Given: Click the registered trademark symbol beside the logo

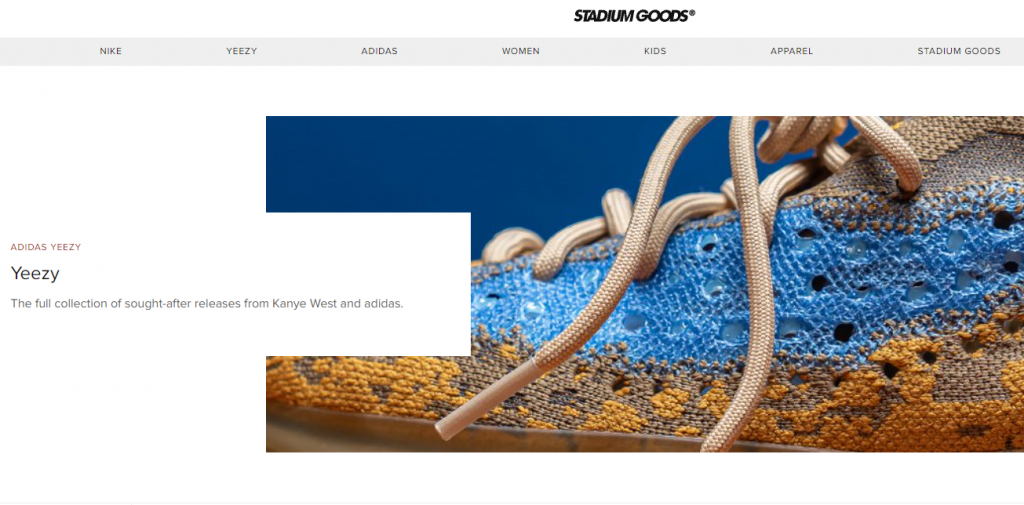Looking at the screenshot, I should click(692, 12).
